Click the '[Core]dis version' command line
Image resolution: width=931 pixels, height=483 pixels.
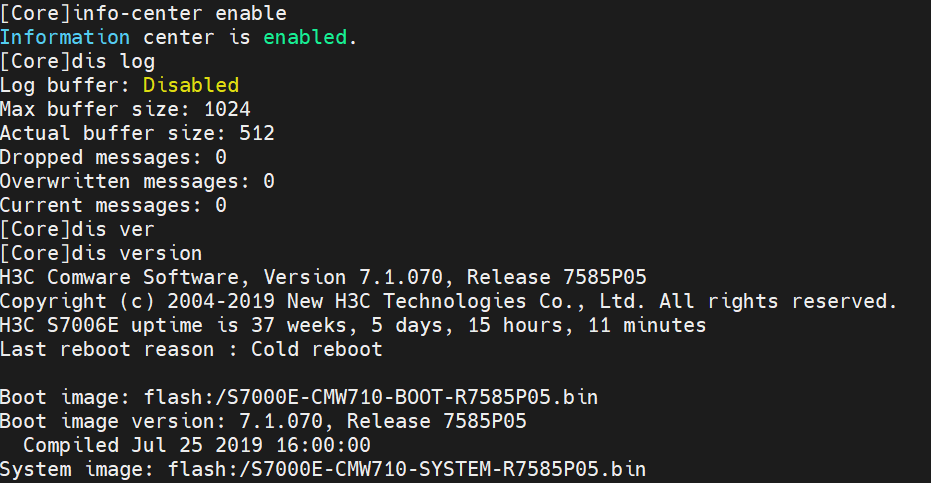pos(101,254)
